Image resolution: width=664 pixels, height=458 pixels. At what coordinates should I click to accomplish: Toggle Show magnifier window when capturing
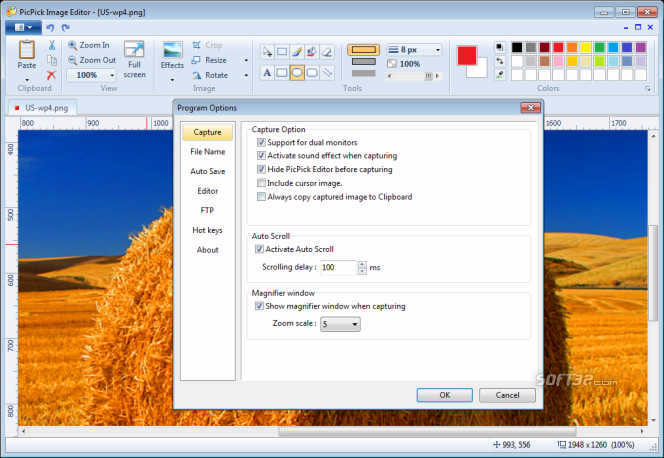point(259,306)
